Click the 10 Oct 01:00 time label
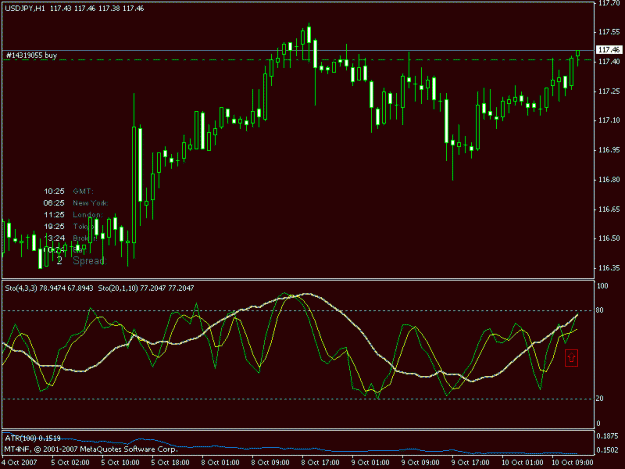The width and height of the screenshot is (625, 469). tap(522, 463)
